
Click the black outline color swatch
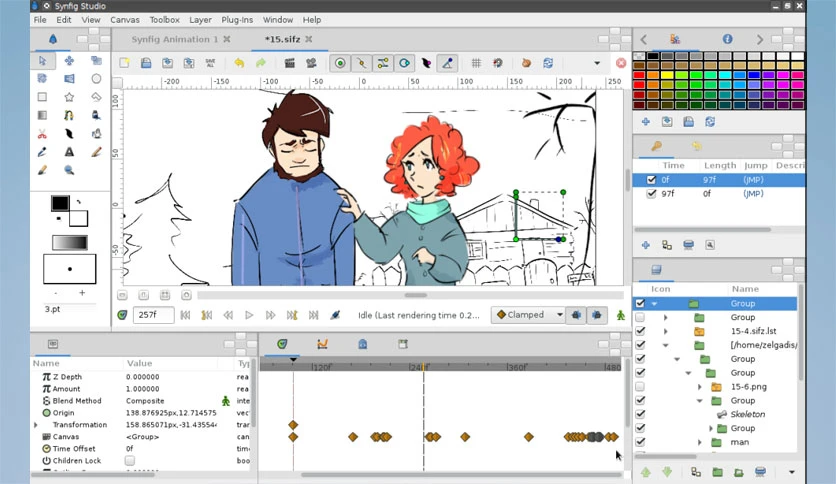coord(60,203)
